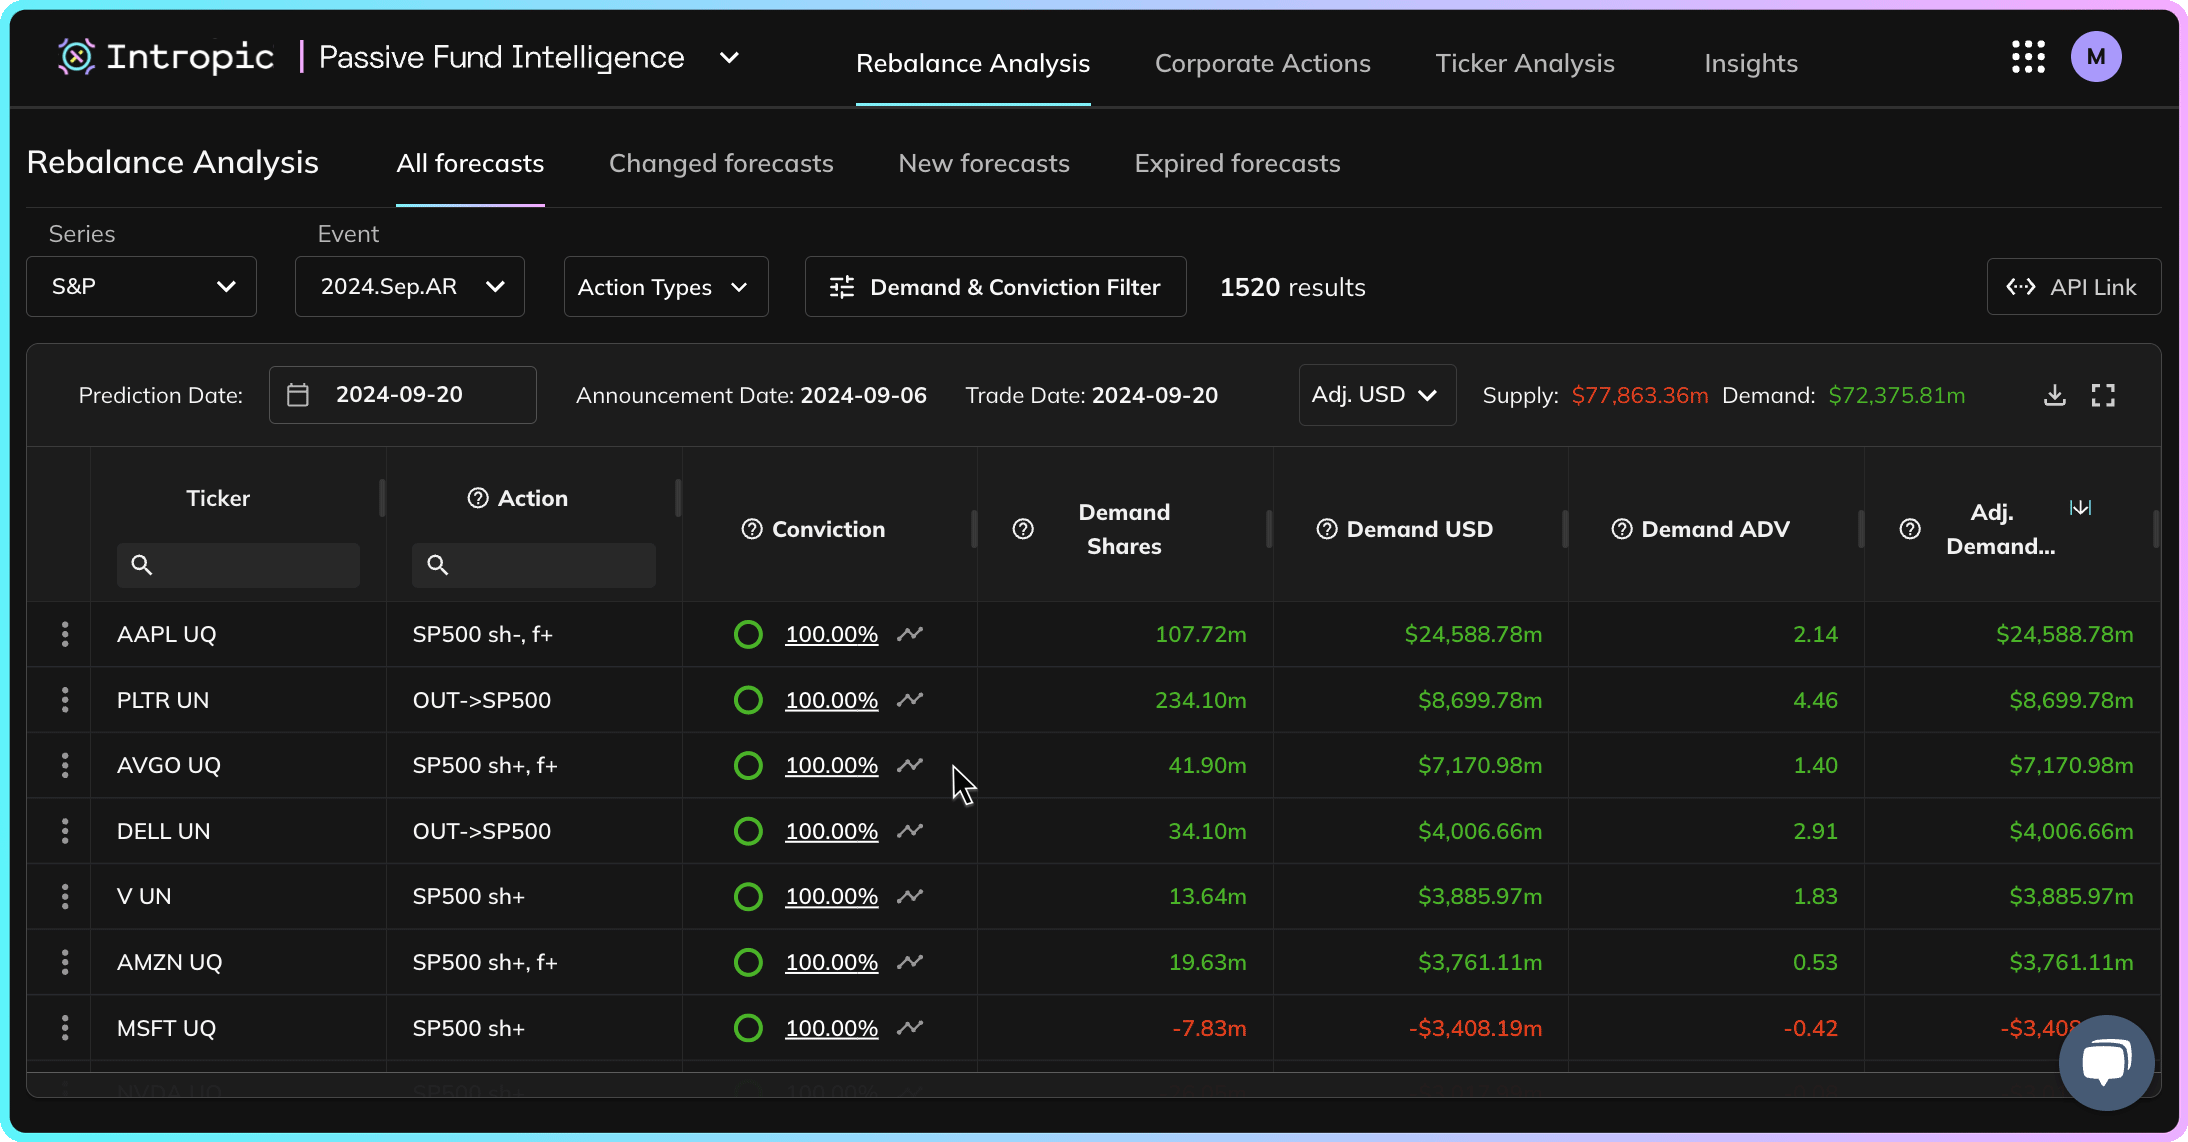Click trend chart icon for AAPL UQ
This screenshot has height=1142, width=2188.
[909, 634]
